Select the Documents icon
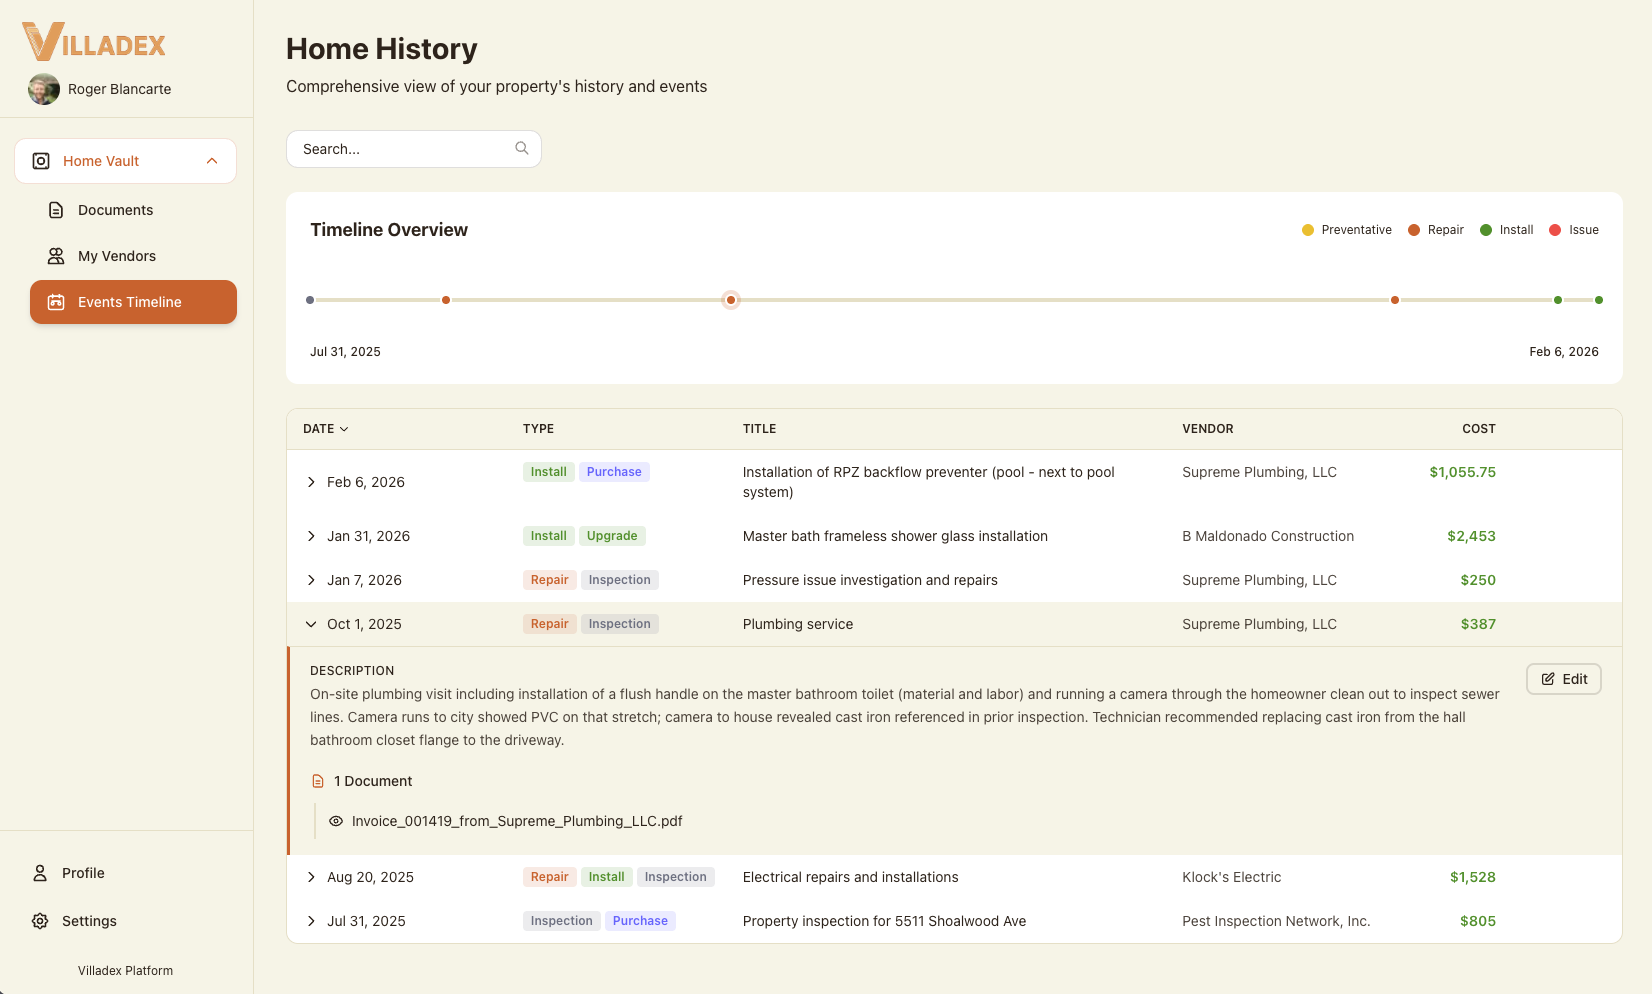 point(55,210)
